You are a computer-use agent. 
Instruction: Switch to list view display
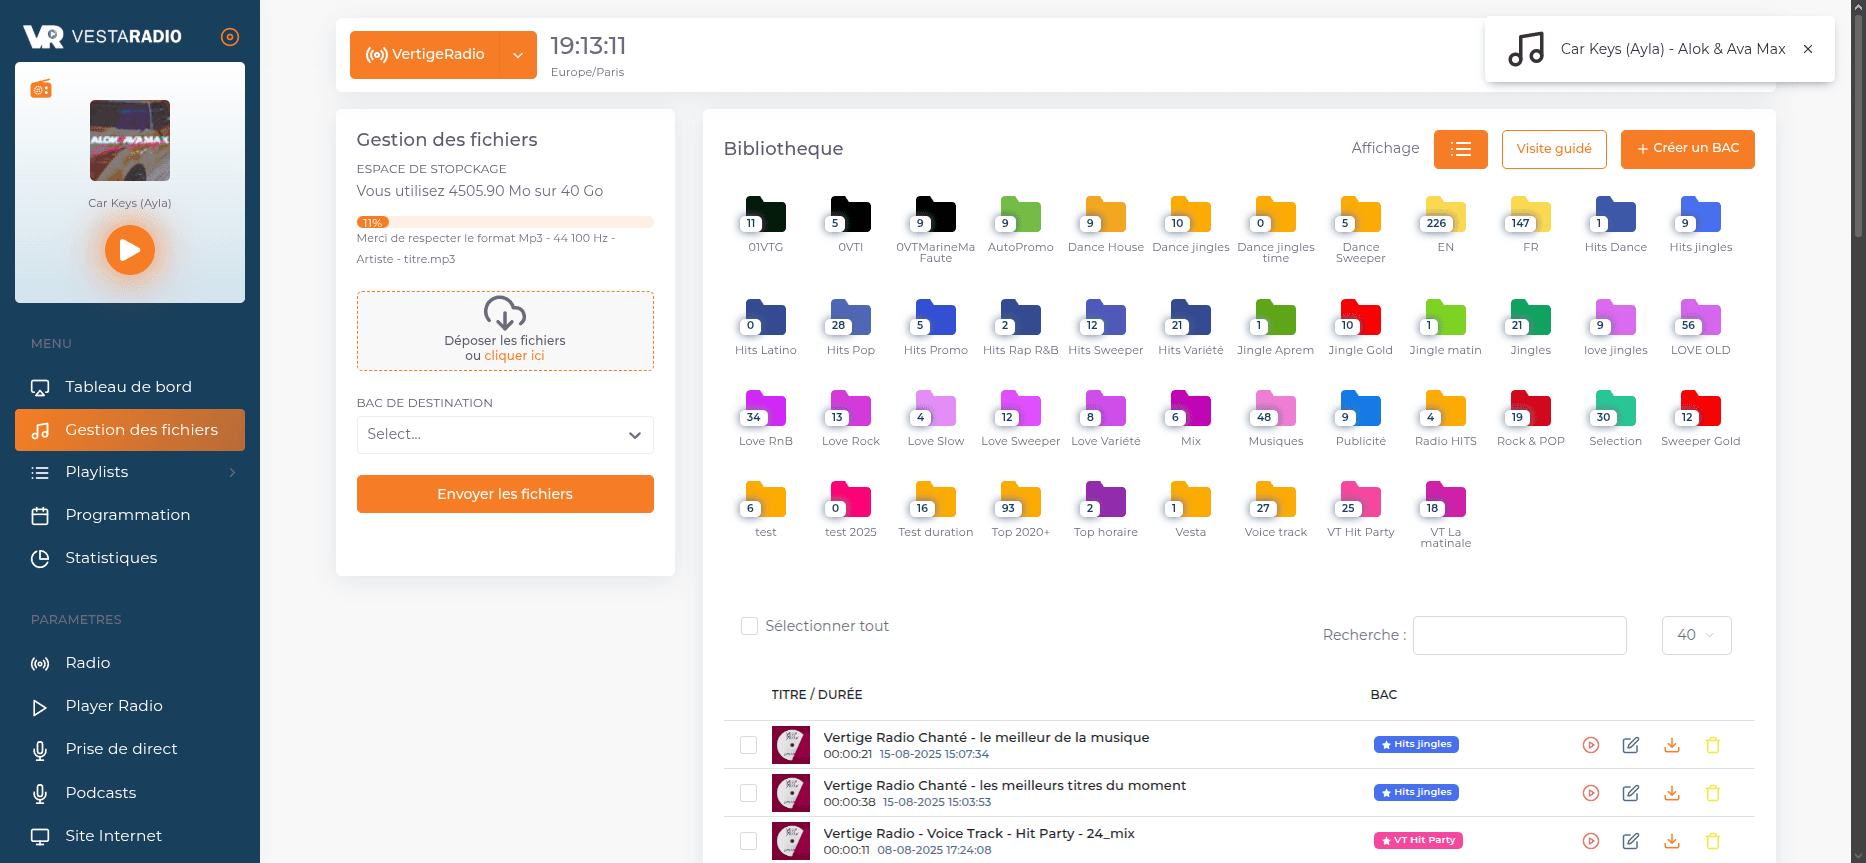coord(1461,149)
